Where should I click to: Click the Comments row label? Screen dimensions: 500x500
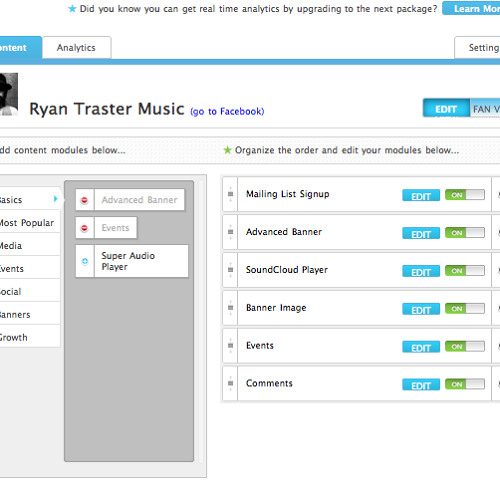269,383
